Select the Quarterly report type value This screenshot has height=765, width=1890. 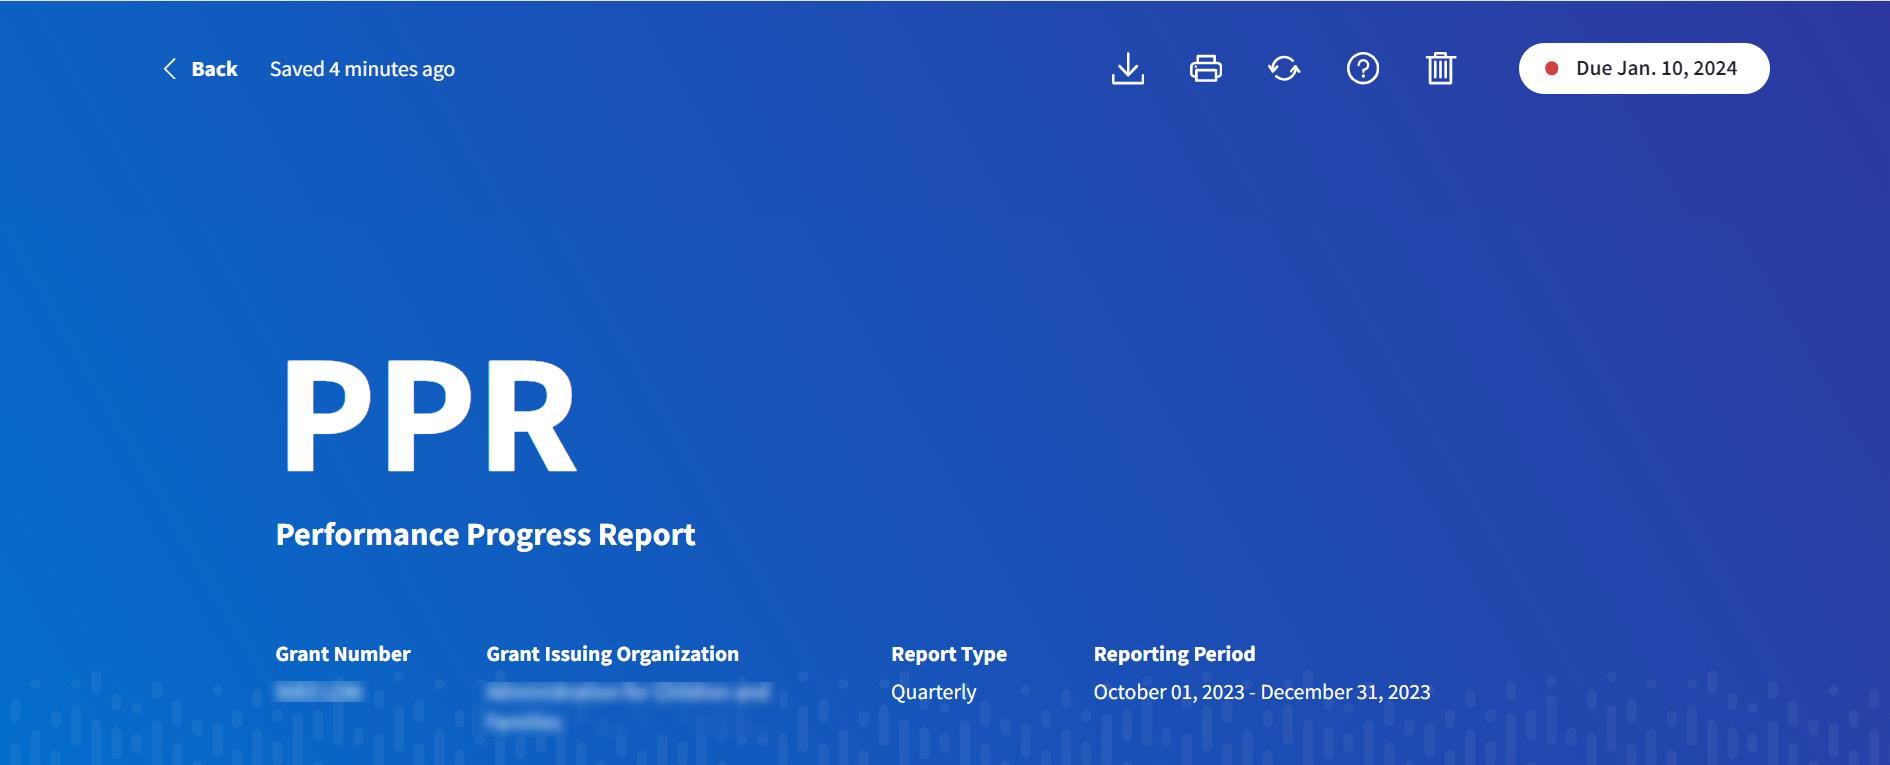coord(933,692)
